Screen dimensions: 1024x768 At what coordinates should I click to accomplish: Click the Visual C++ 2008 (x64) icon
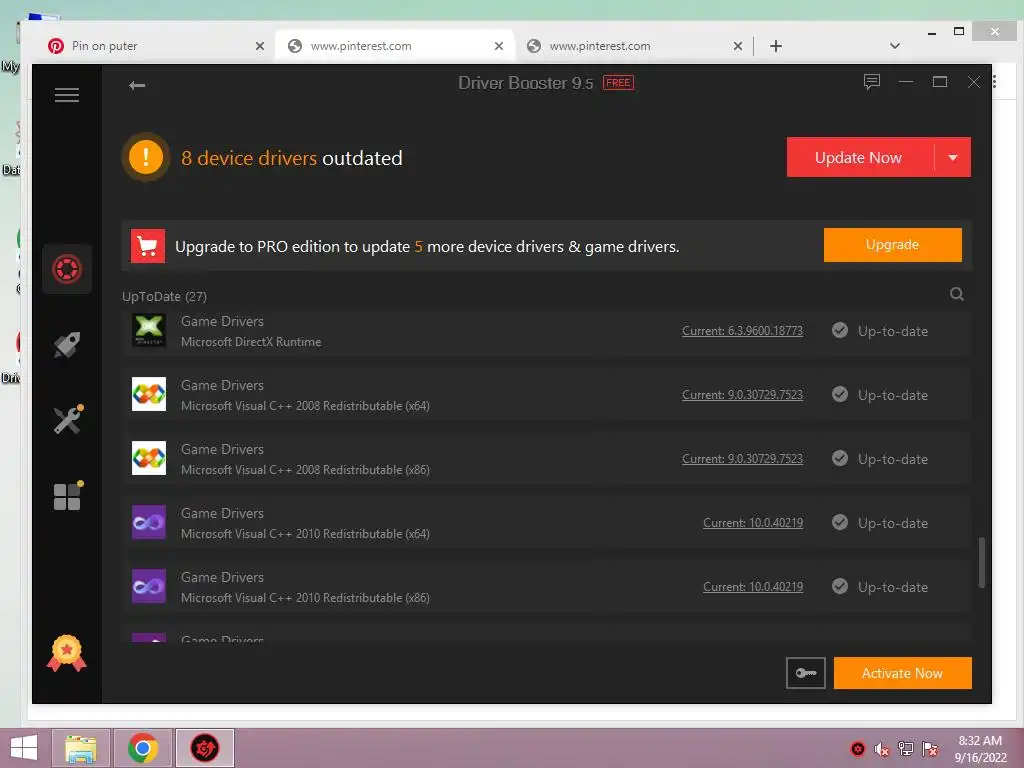[149, 394]
